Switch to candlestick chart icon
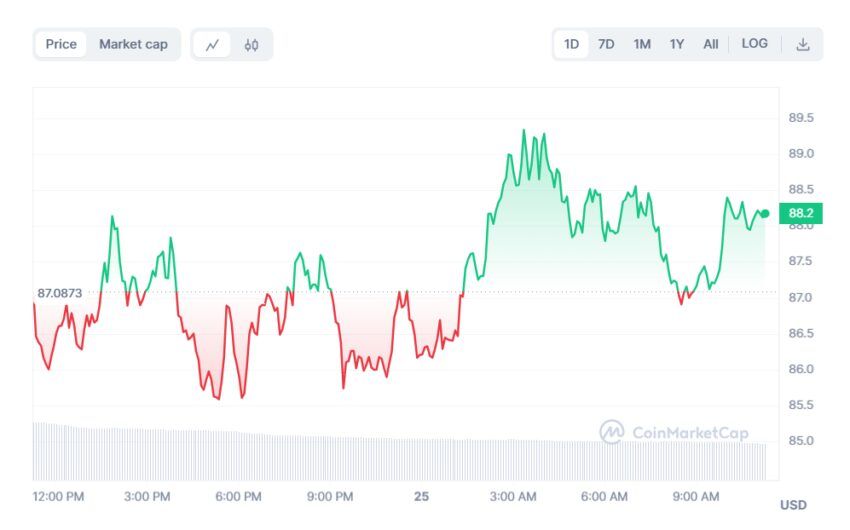This screenshot has height=530, width=850. pos(251,44)
